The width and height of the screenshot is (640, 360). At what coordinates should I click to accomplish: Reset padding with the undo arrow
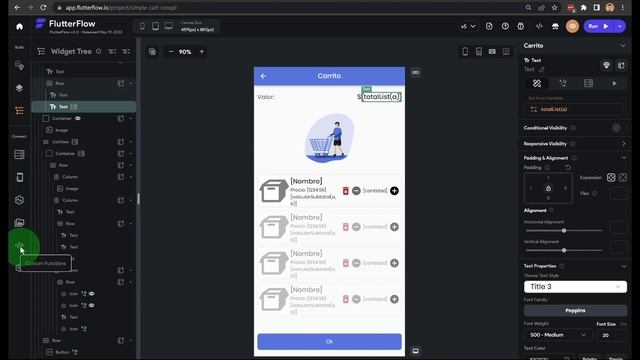point(568,167)
